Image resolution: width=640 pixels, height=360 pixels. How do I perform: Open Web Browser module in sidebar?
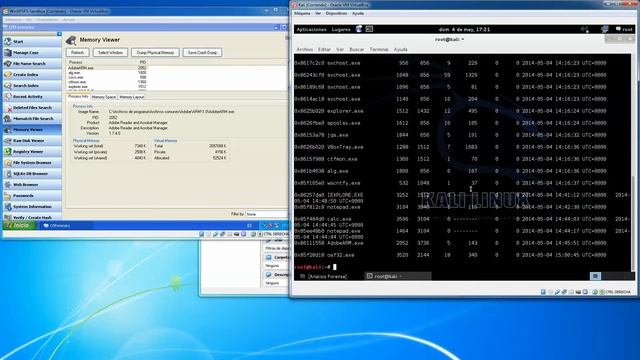tap(32, 185)
